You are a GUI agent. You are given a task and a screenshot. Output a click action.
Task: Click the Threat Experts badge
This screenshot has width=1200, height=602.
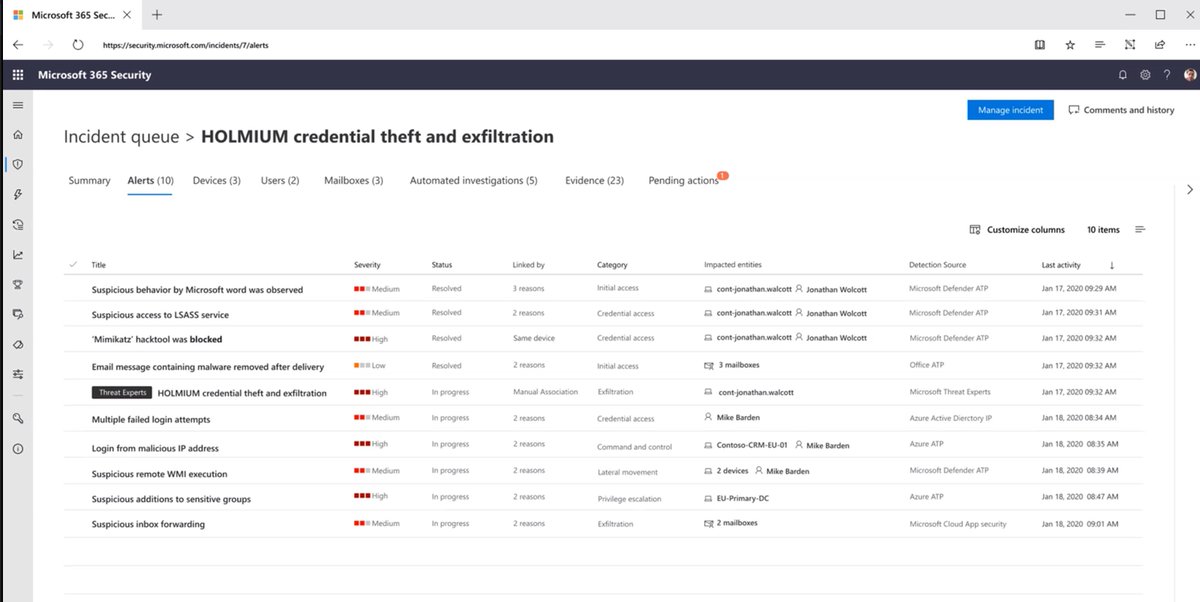(121, 393)
